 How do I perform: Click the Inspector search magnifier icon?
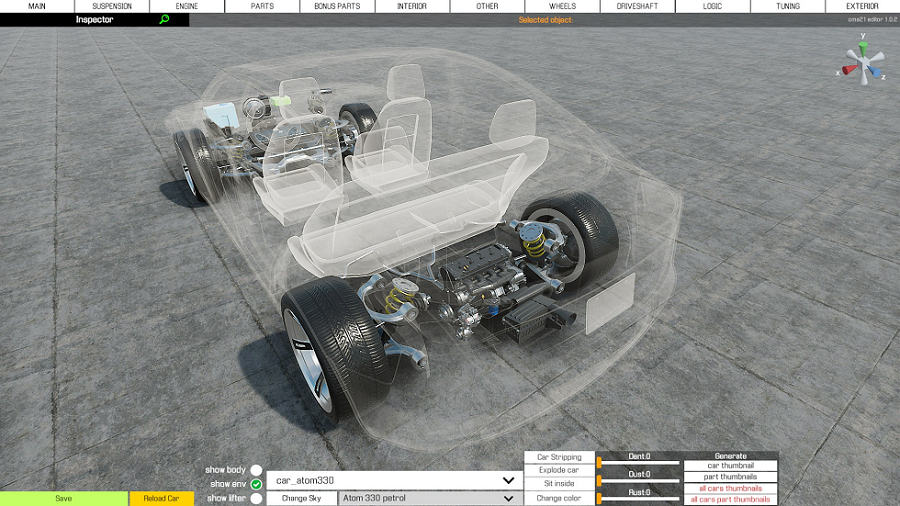[x=164, y=19]
